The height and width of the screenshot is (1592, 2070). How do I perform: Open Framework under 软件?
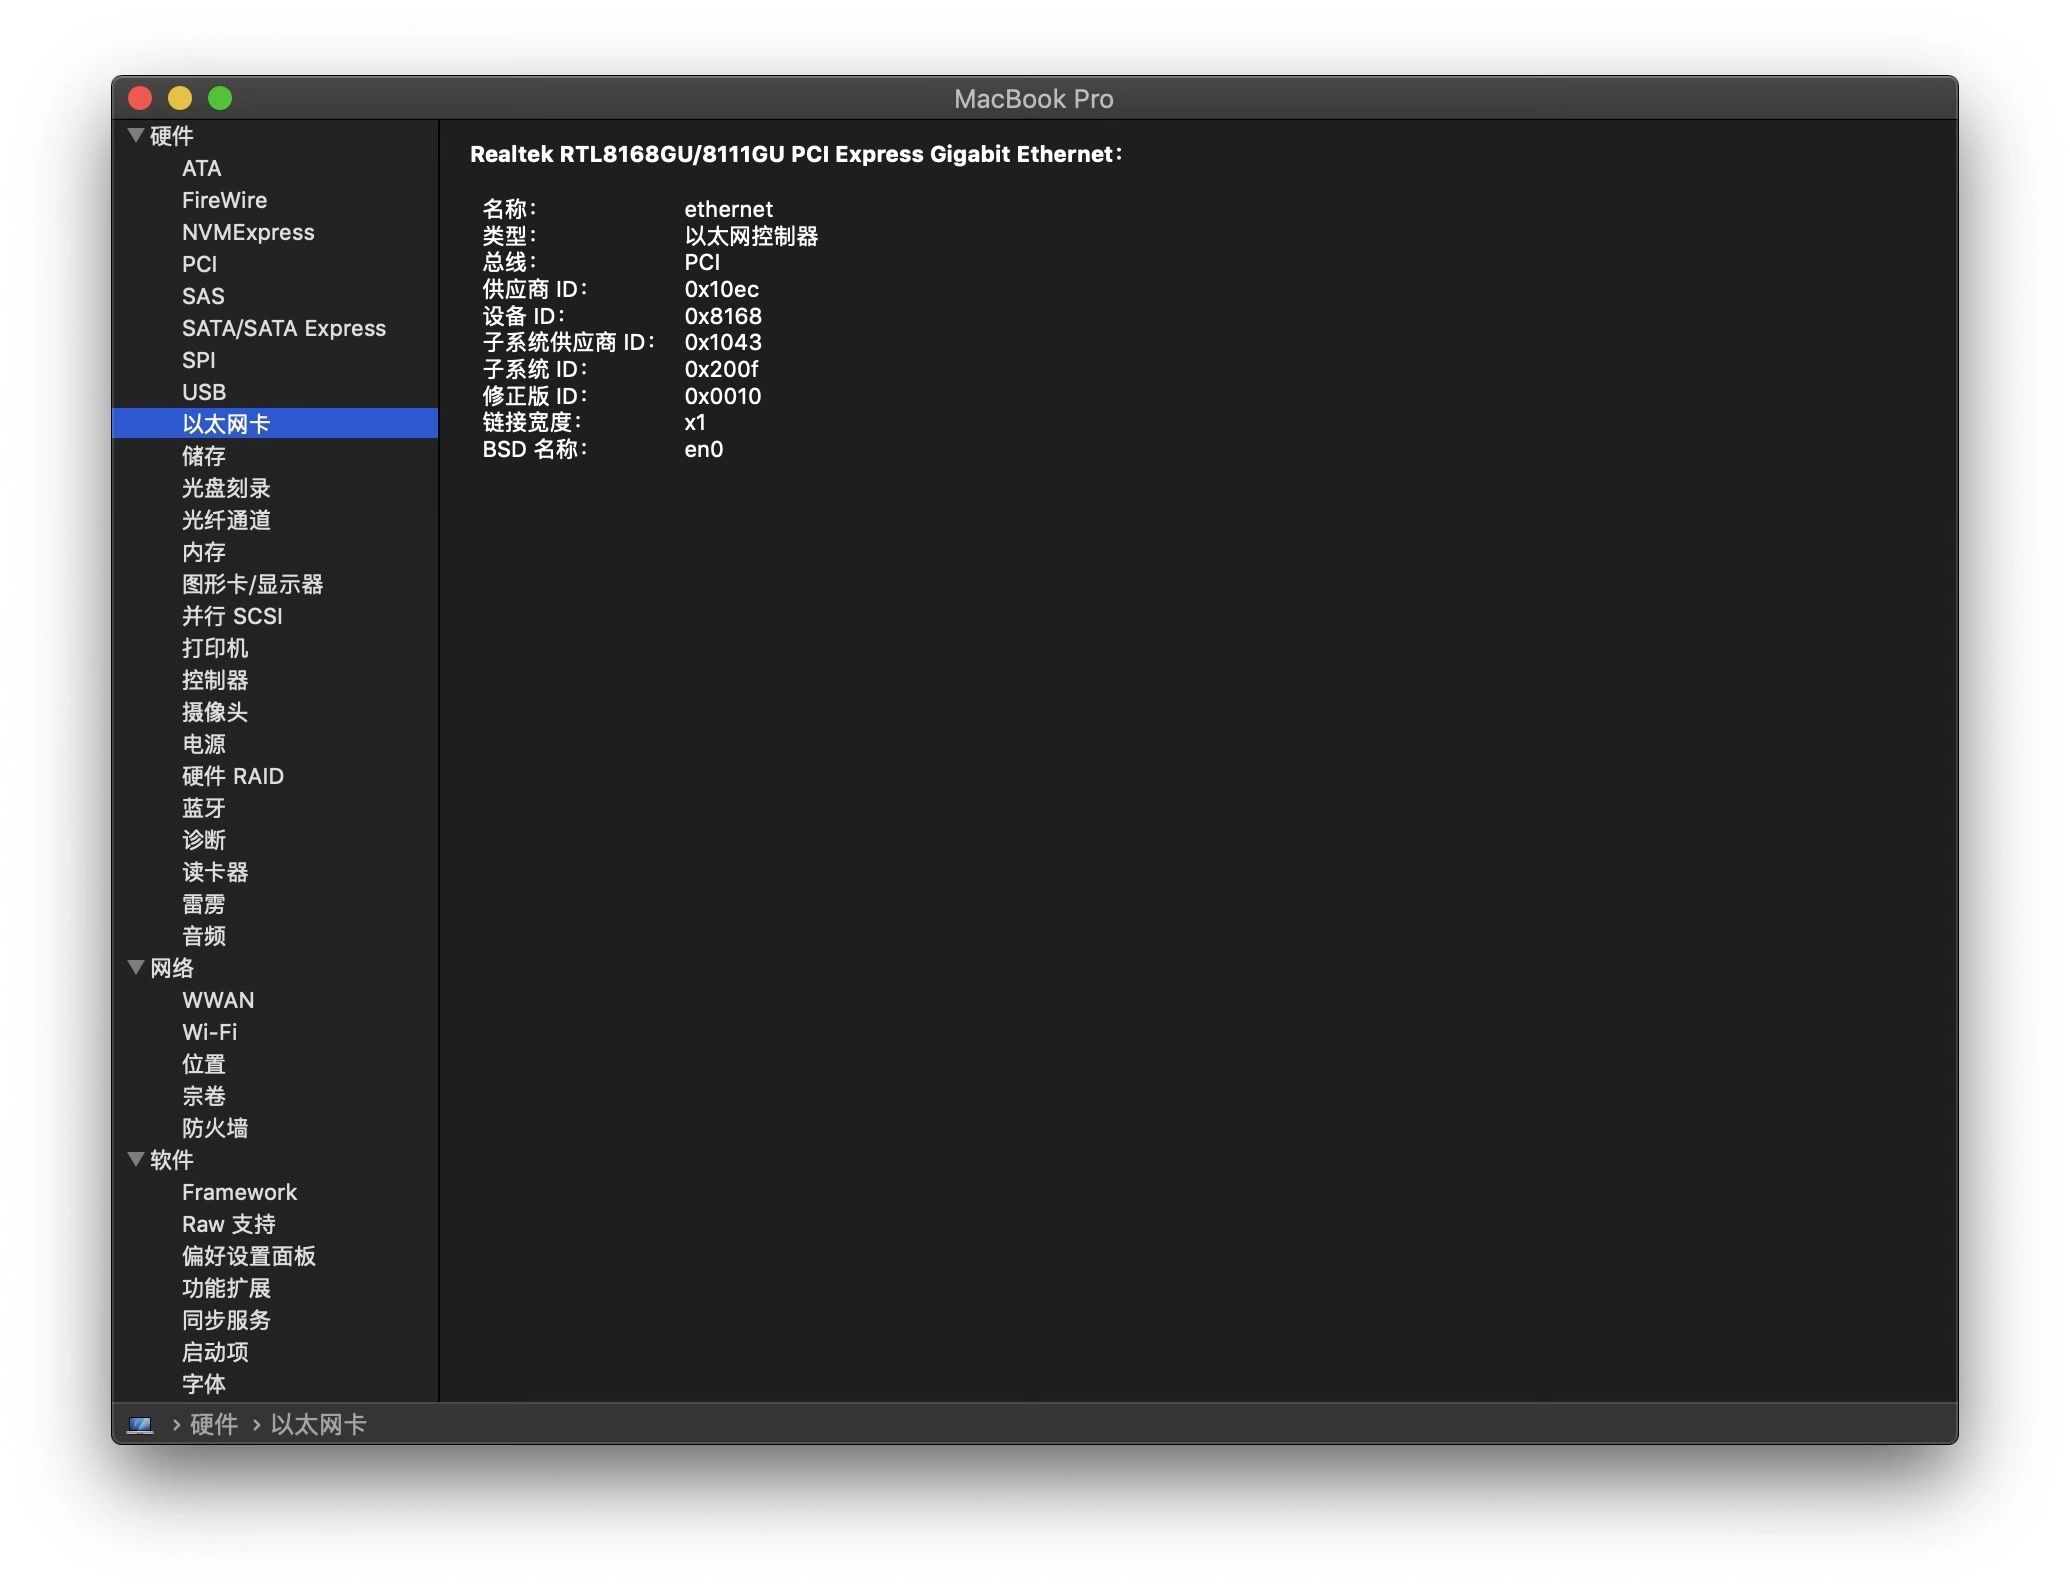(240, 1192)
